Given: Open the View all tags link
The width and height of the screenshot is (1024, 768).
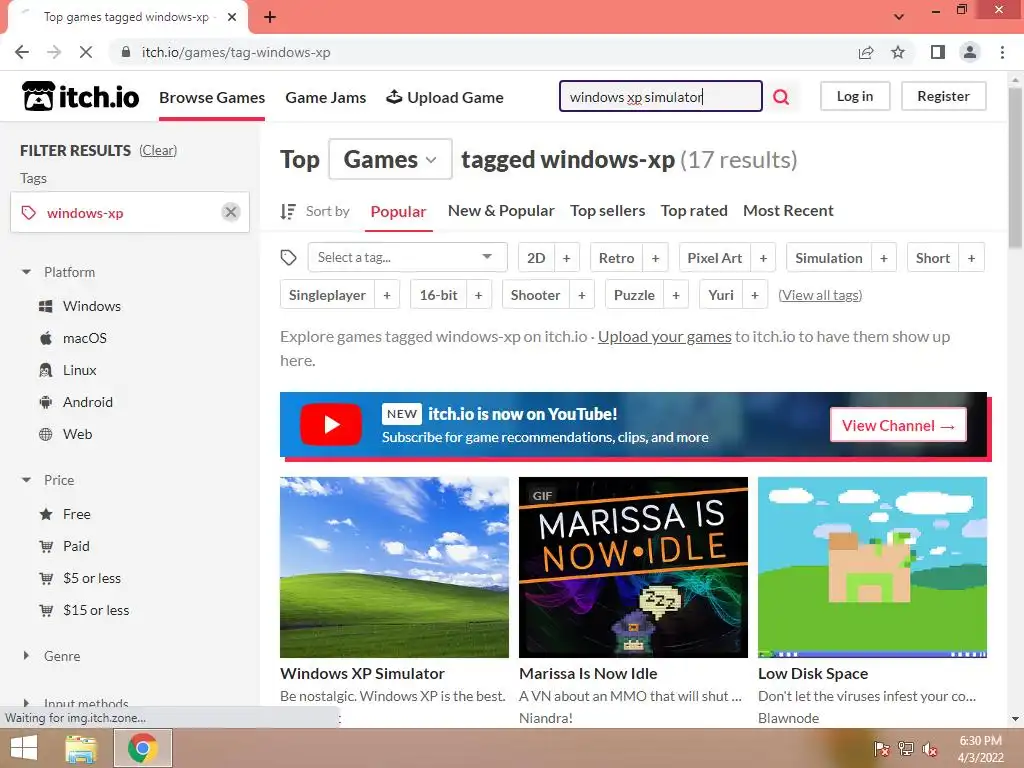Looking at the screenshot, I should coord(820,295).
